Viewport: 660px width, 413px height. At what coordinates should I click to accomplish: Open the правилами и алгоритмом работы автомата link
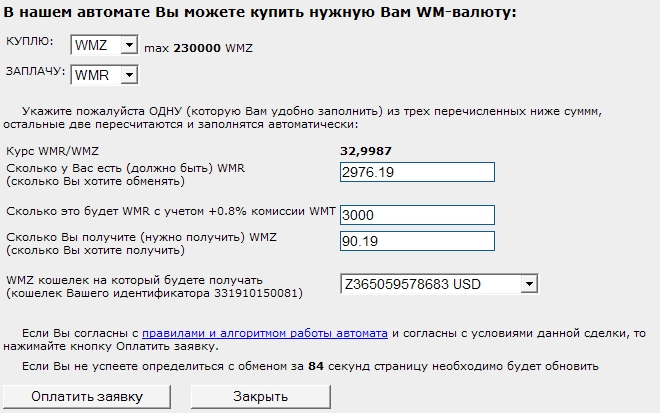[265, 333]
